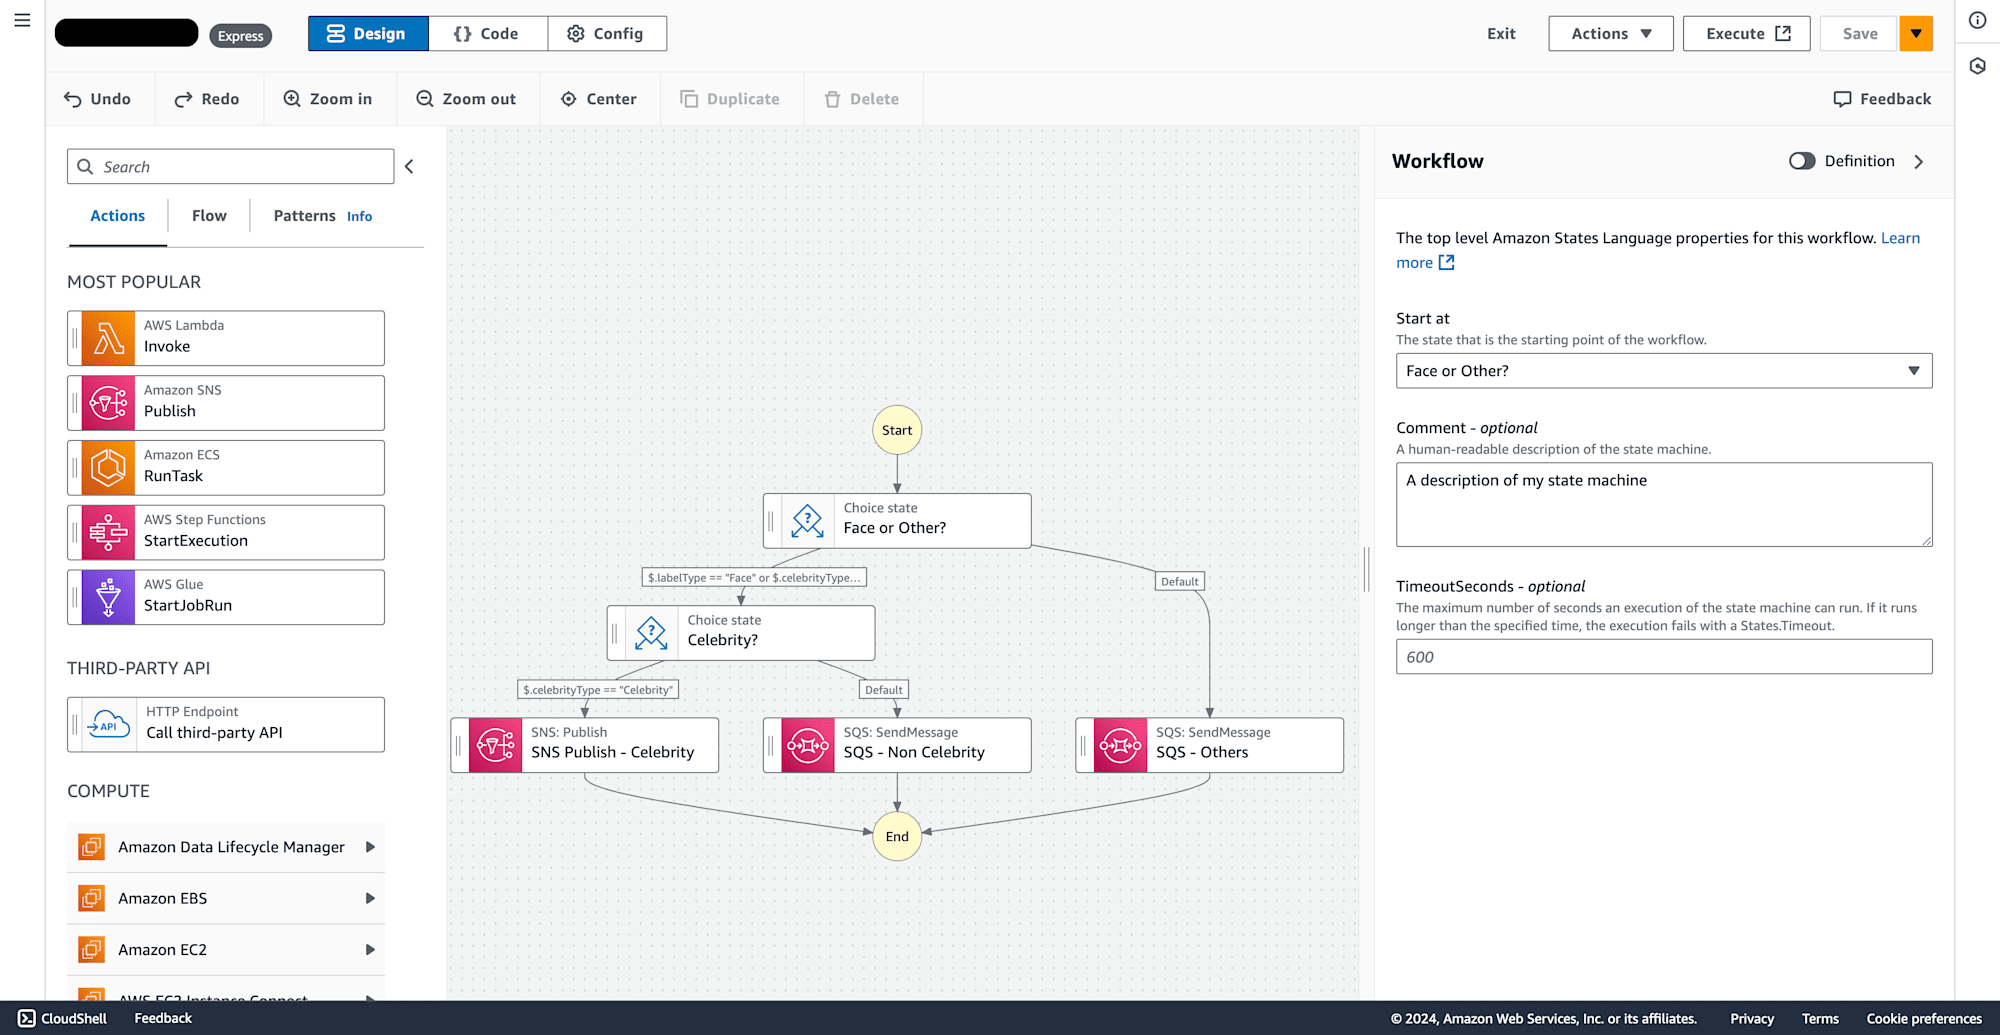Image resolution: width=2000 pixels, height=1035 pixels.
Task: Zoom out on the workflow canvas
Action: pos(466,99)
